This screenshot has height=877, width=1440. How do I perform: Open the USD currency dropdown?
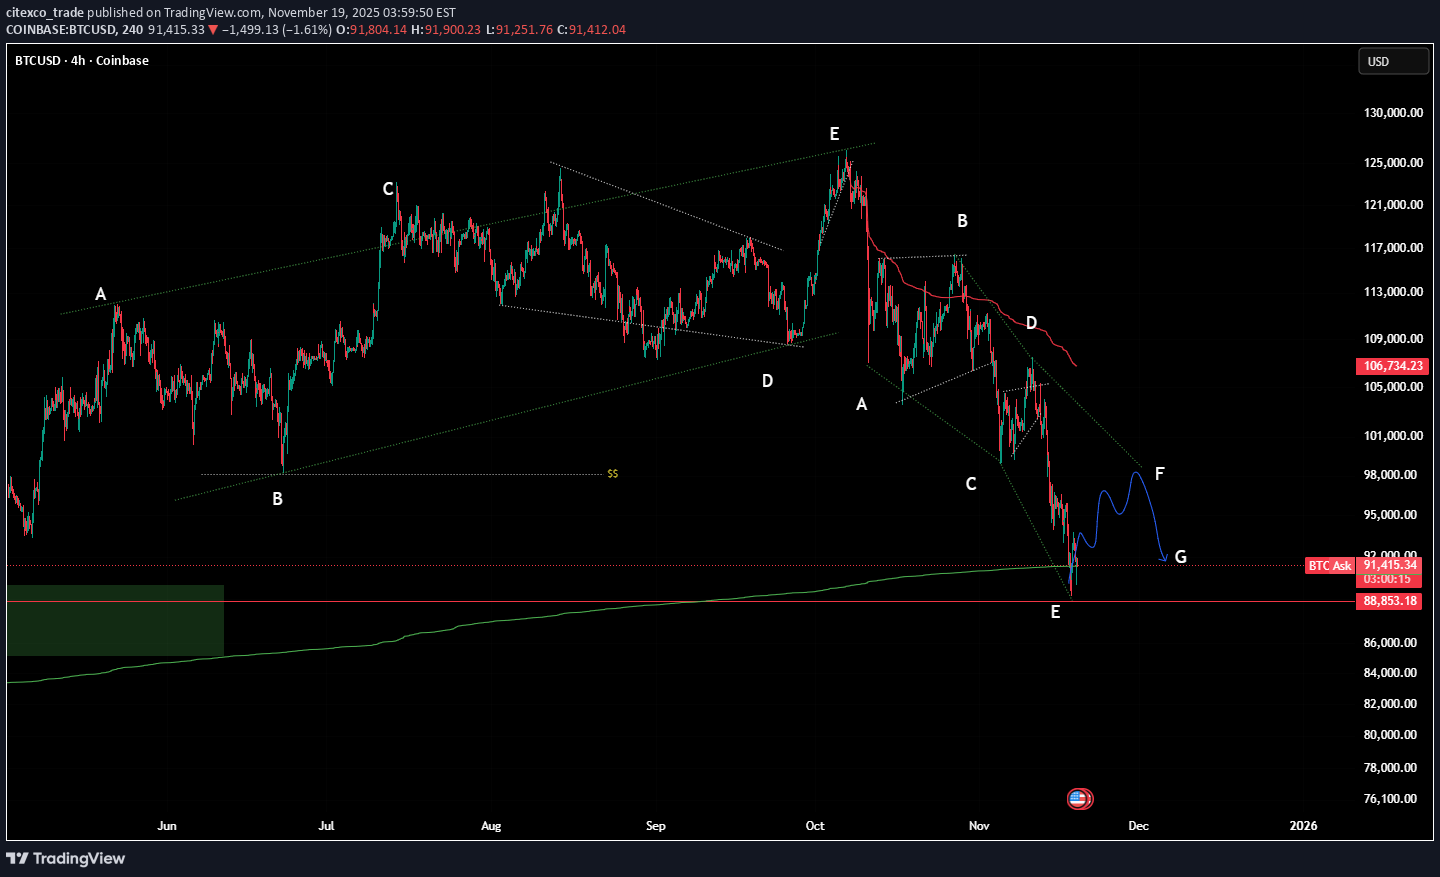click(x=1392, y=62)
